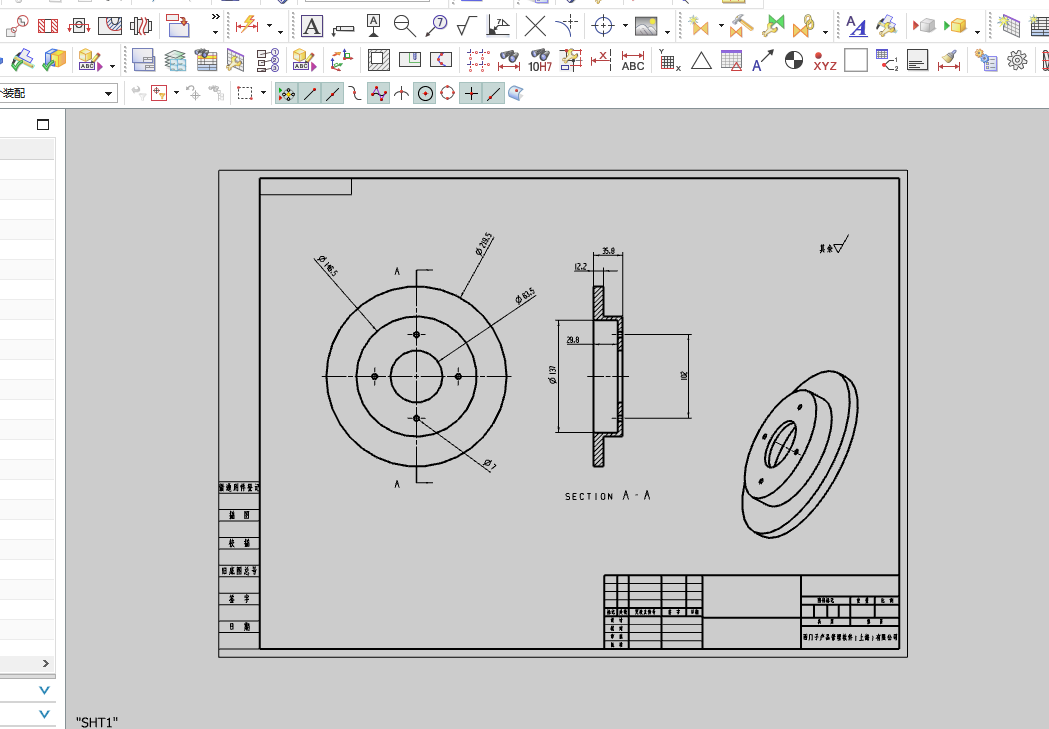Click the 10H7 binoculars icon
Screen dimensions: 1049x729
click(540, 61)
